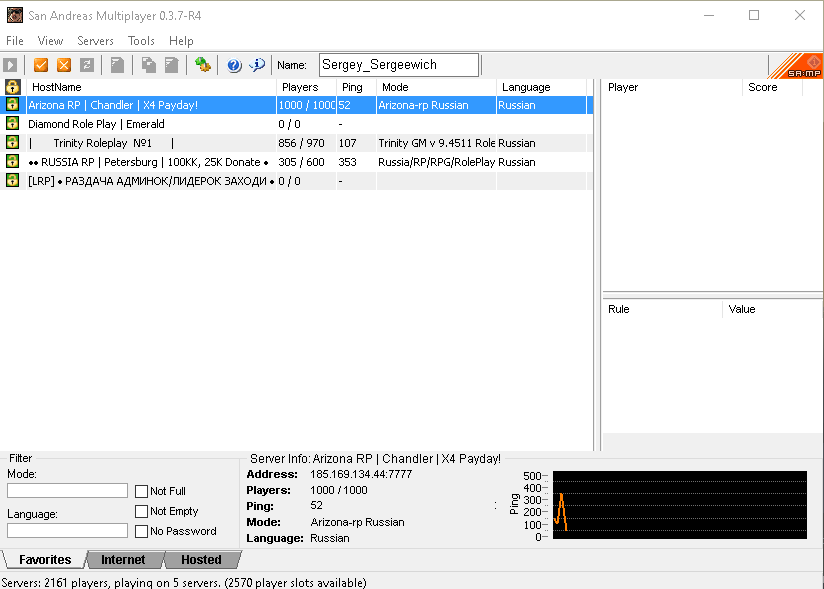
Task: Select the Trinity Roleplay №1 server
Action: (x=296, y=143)
